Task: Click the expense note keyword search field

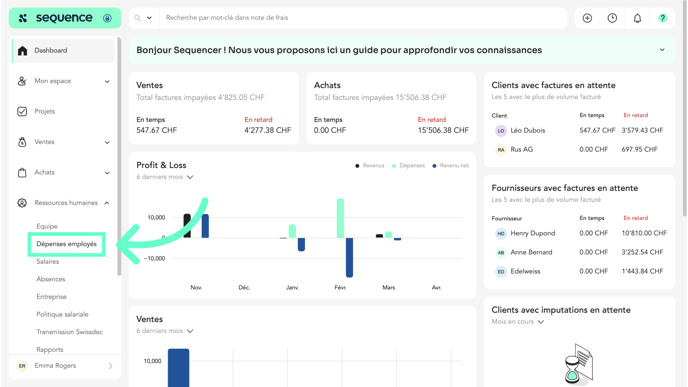Action: tap(363, 18)
